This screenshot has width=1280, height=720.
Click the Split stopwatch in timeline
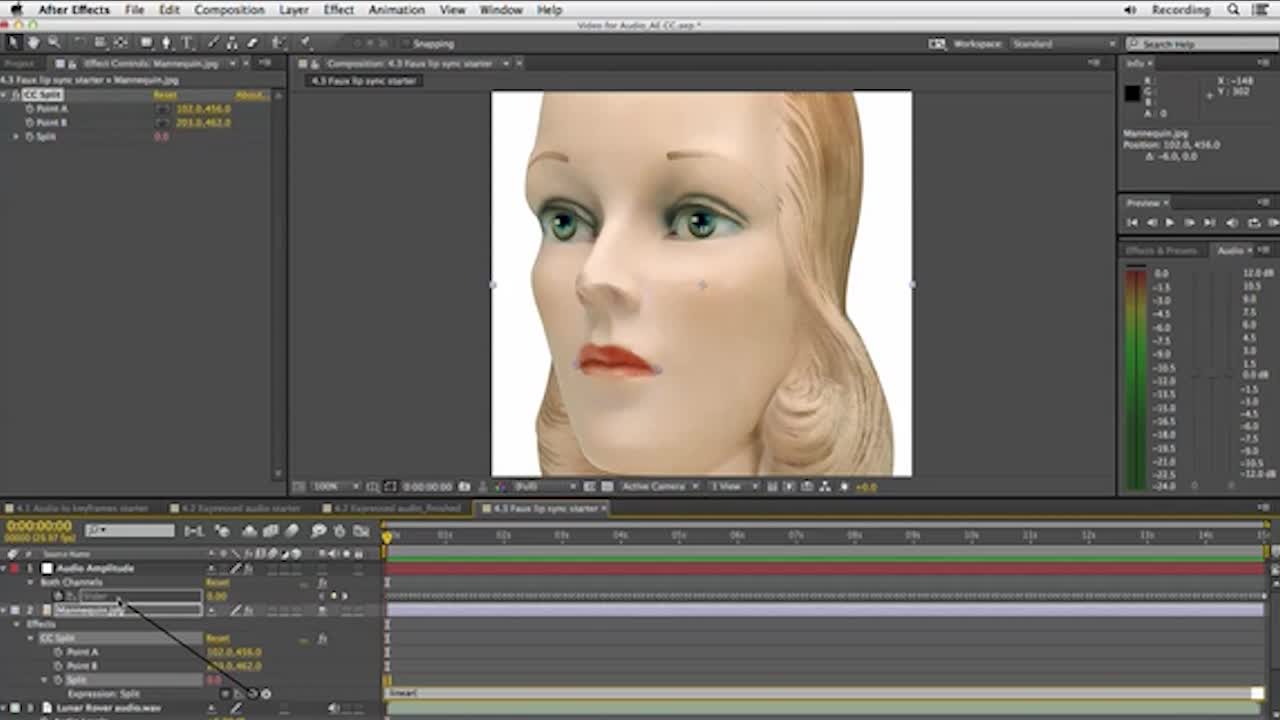tap(58, 680)
